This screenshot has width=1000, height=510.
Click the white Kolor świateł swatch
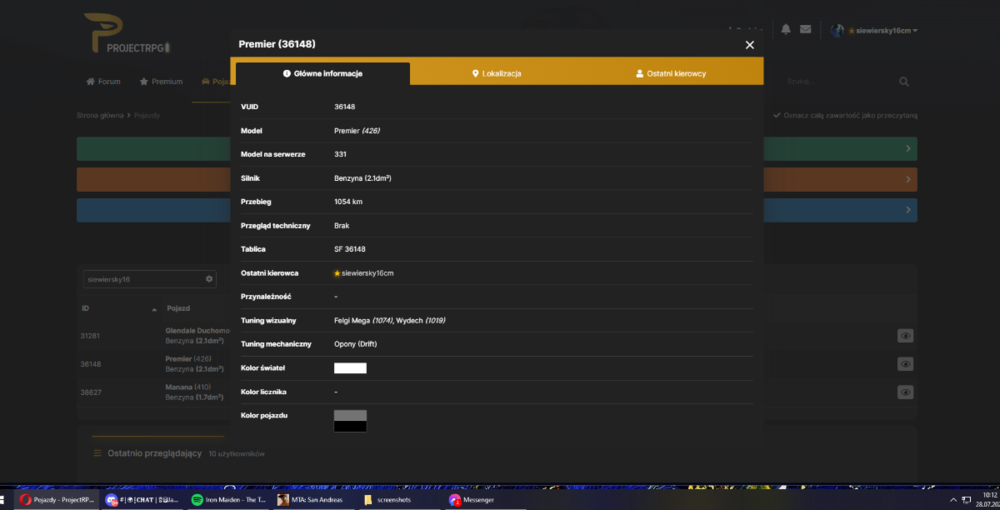pos(350,368)
